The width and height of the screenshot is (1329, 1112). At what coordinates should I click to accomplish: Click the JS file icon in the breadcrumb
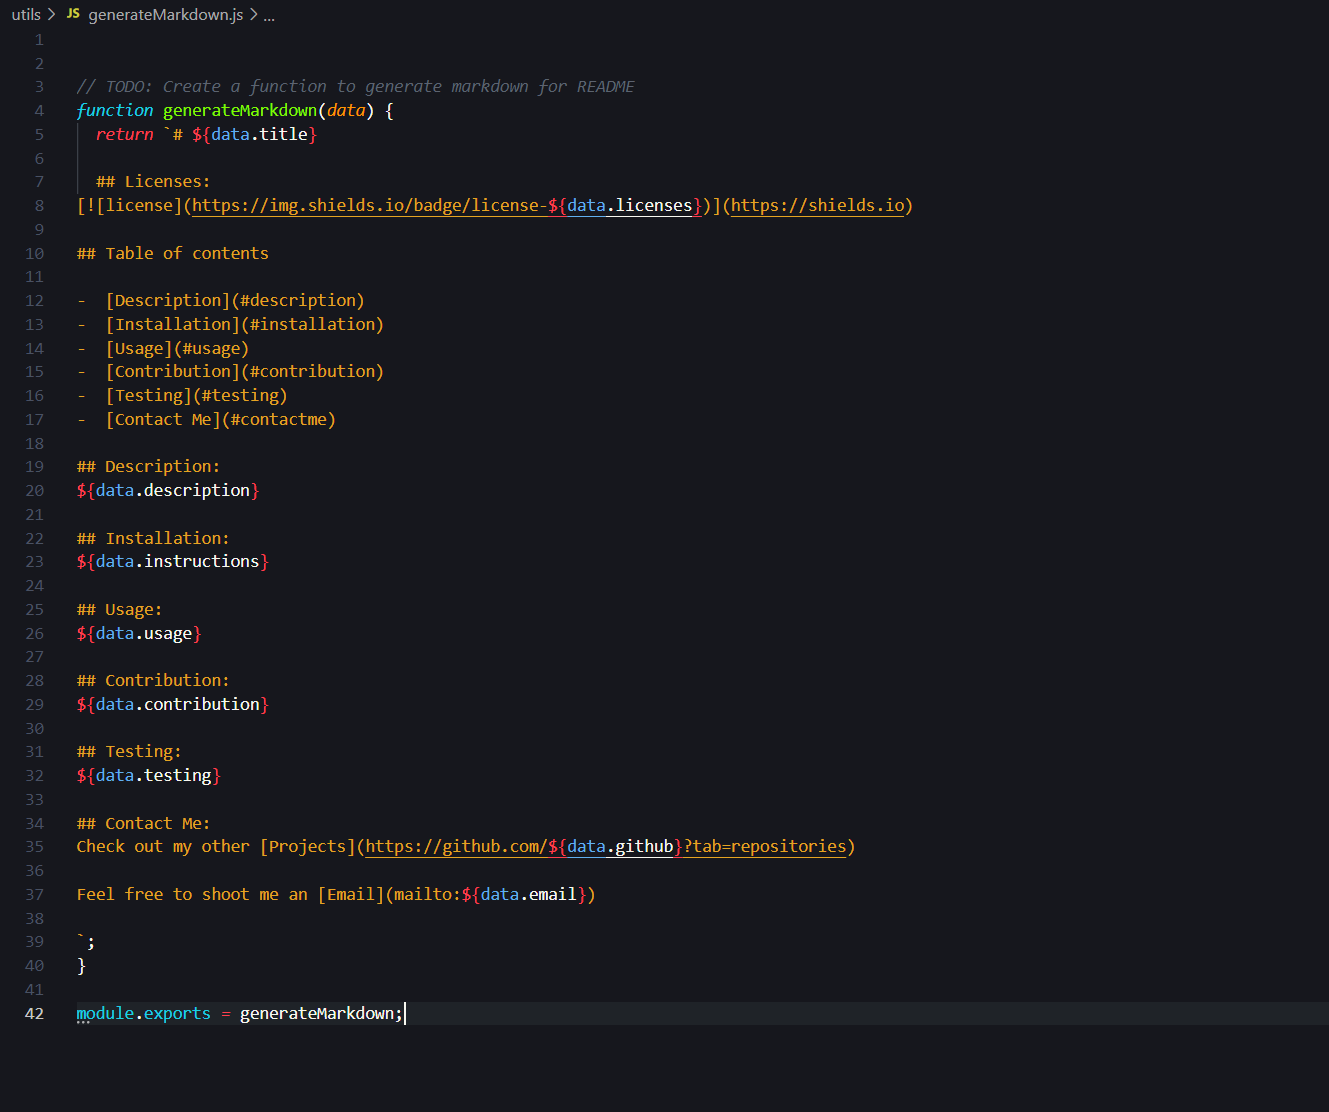pyautogui.click(x=72, y=14)
